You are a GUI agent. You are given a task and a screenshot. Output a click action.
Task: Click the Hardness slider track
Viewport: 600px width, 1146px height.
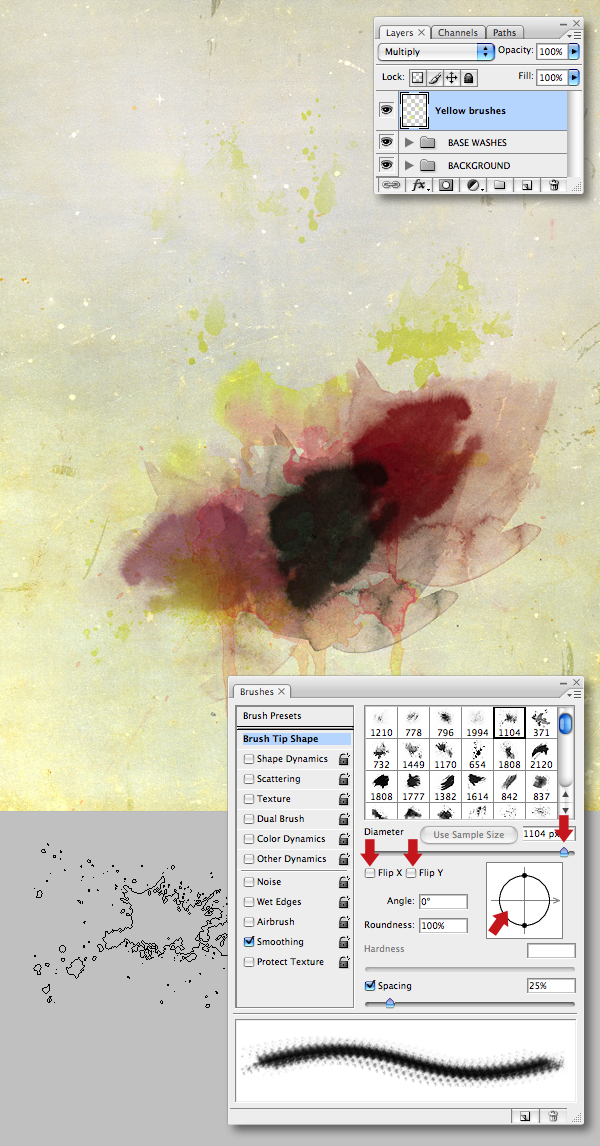(x=469, y=968)
